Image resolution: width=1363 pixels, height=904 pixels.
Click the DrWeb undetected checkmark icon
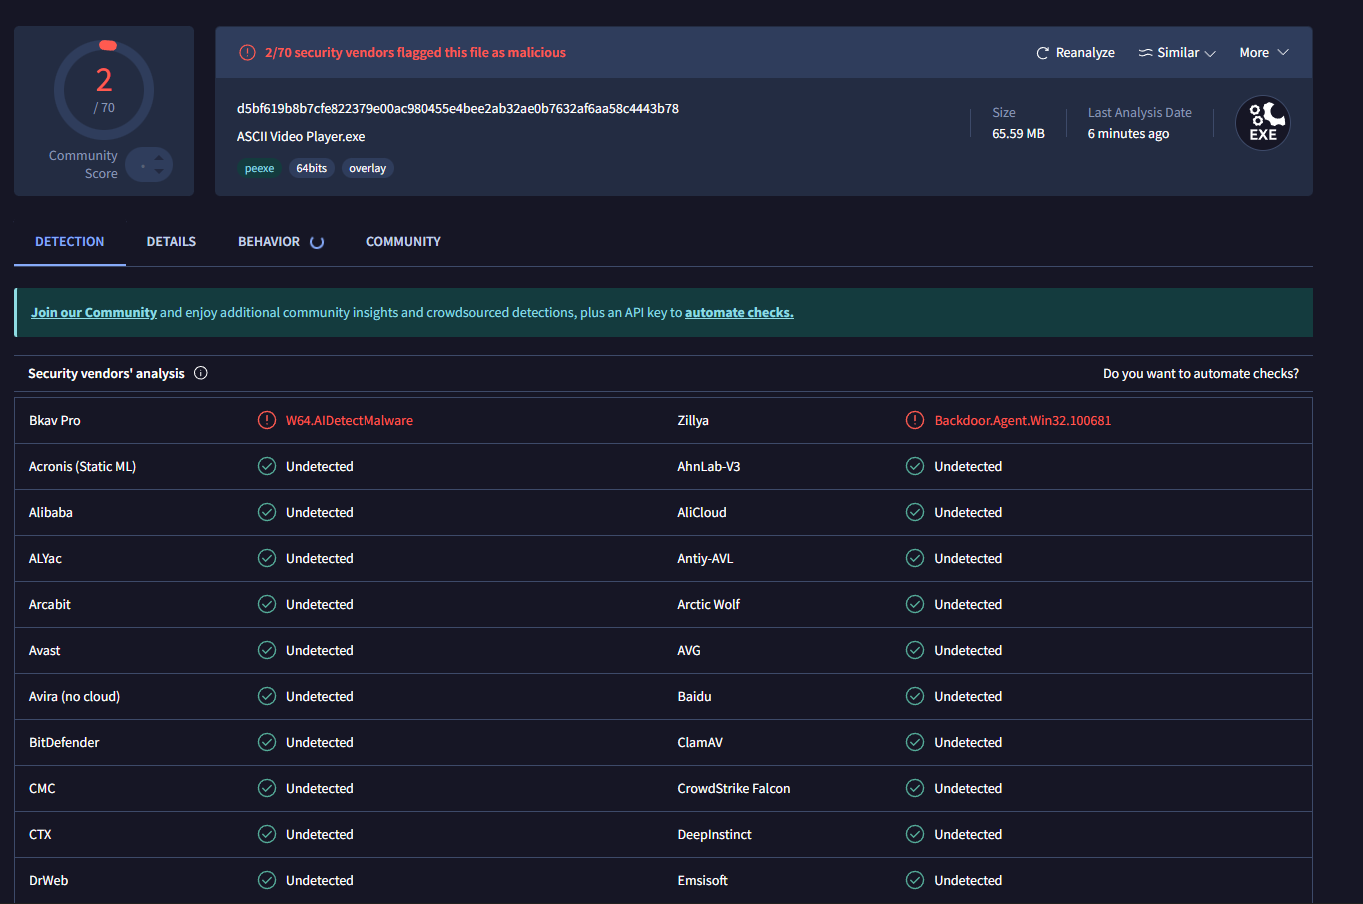point(267,880)
